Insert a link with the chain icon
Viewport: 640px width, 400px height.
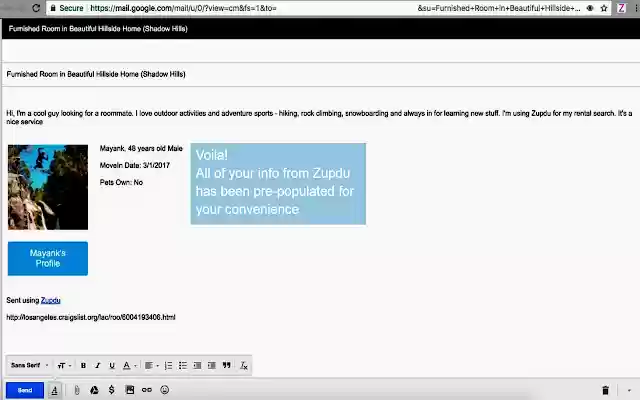(x=147, y=390)
